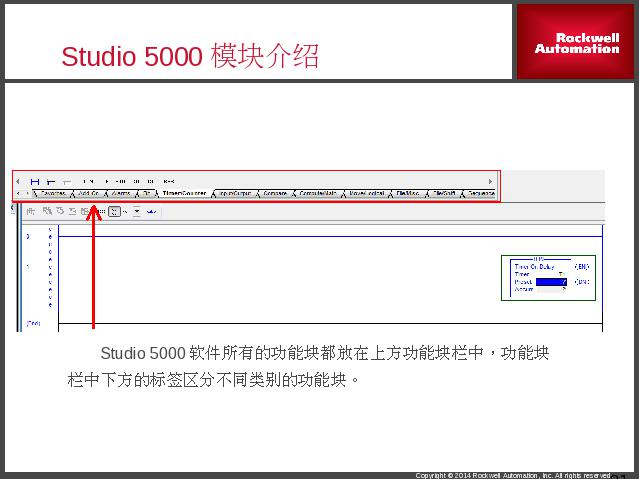Toggle the outlined ladder toolbar button

point(114,211)
